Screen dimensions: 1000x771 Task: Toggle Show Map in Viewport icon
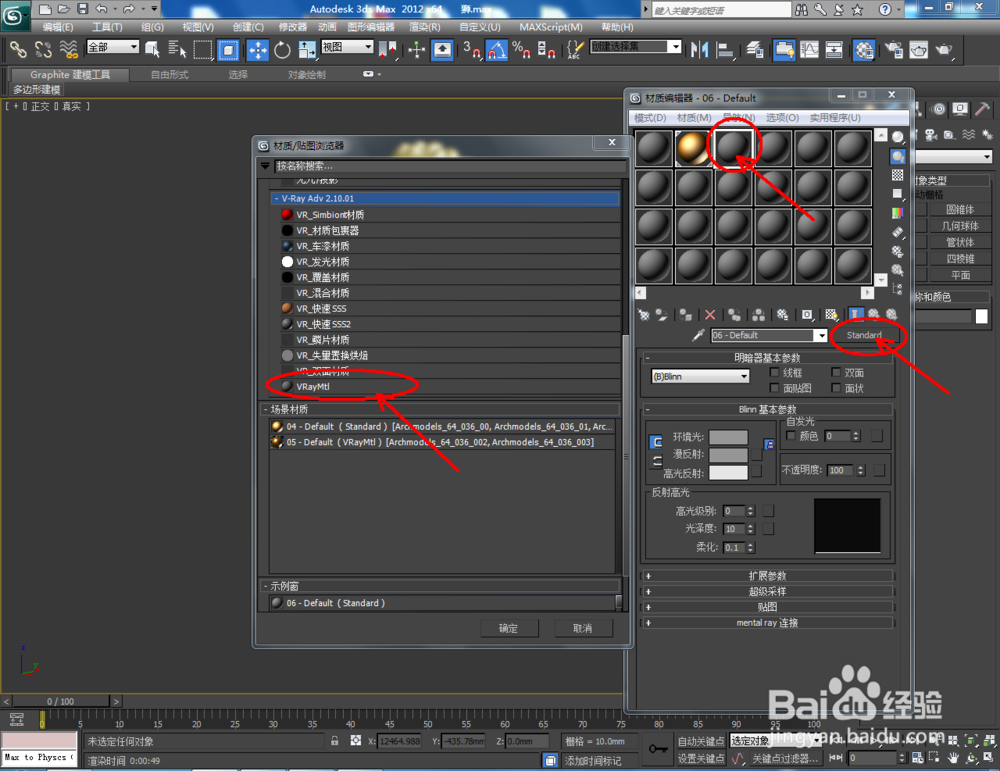831,314
